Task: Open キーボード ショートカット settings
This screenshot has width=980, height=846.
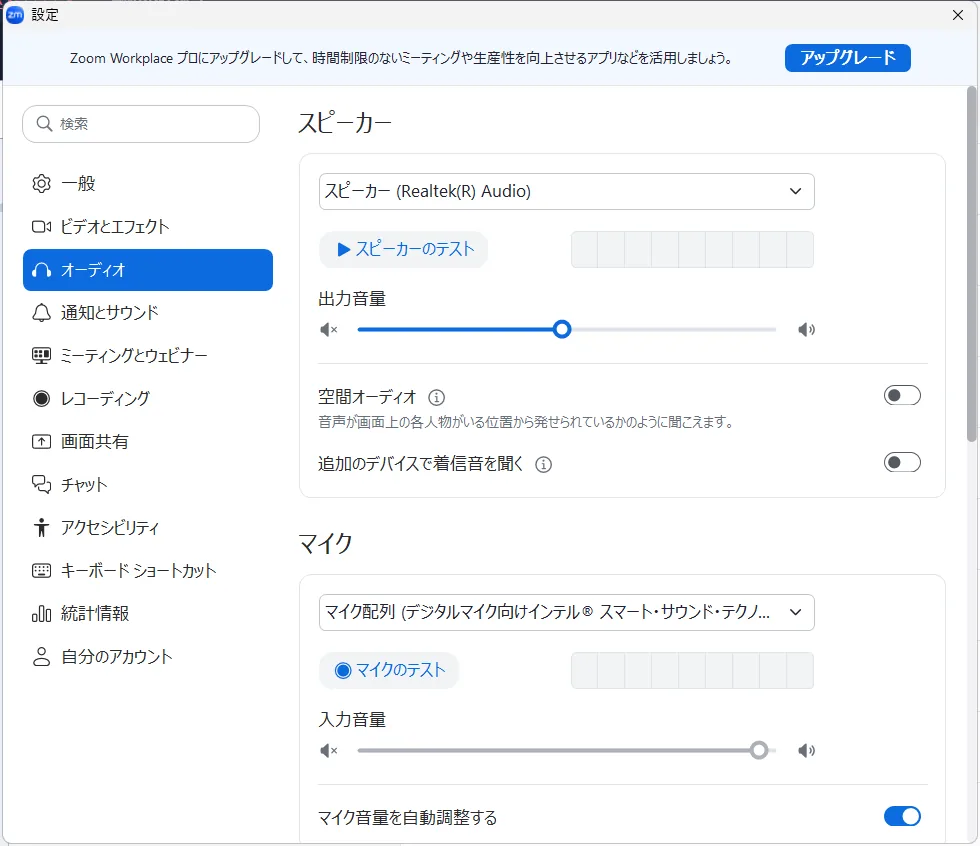Action: 148,570
